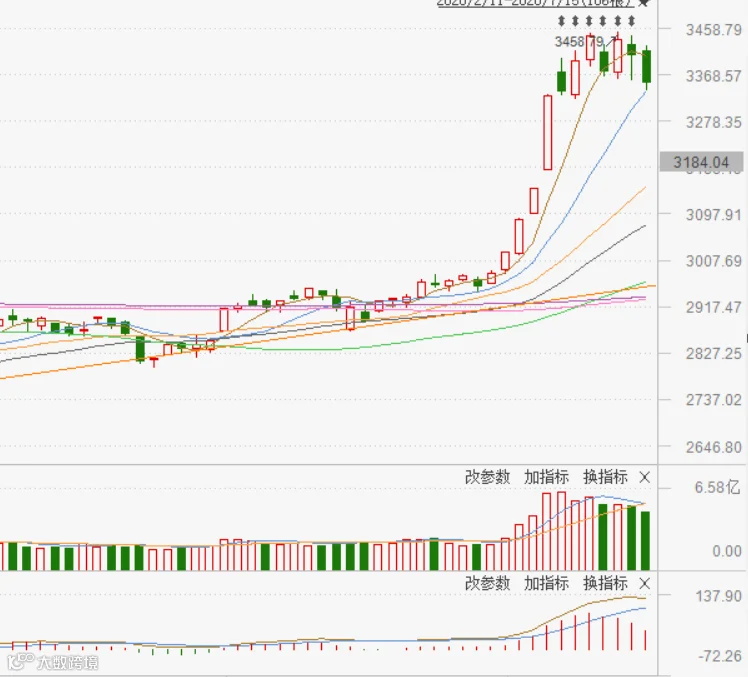Click 加指标 in the volume panel
The width and height of the screenshot is (748, 677).
pyautogui.click(x=546, y=477)
